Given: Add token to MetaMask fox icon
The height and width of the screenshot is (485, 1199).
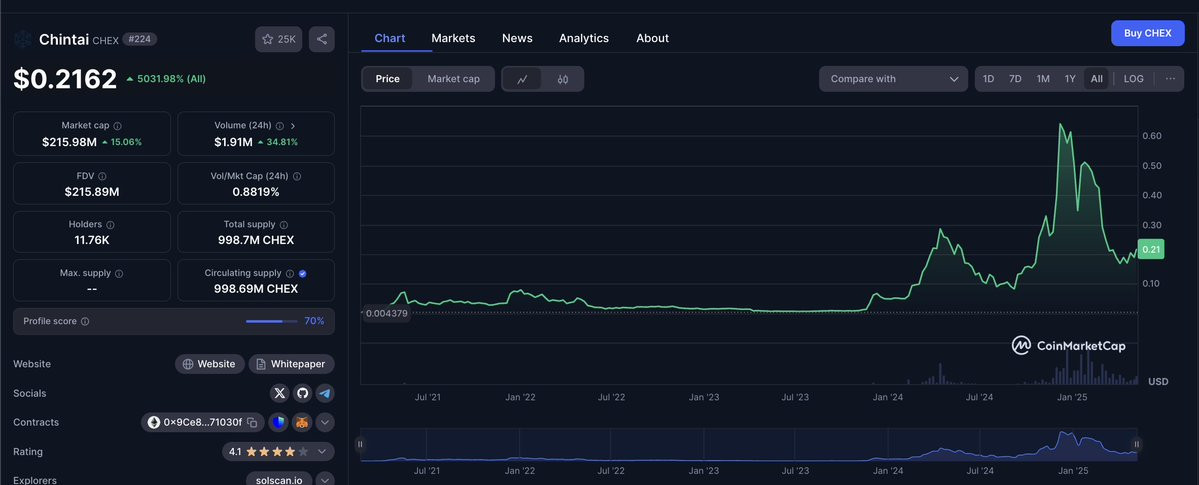Looking at the screenshot, I should click(303, 422).
